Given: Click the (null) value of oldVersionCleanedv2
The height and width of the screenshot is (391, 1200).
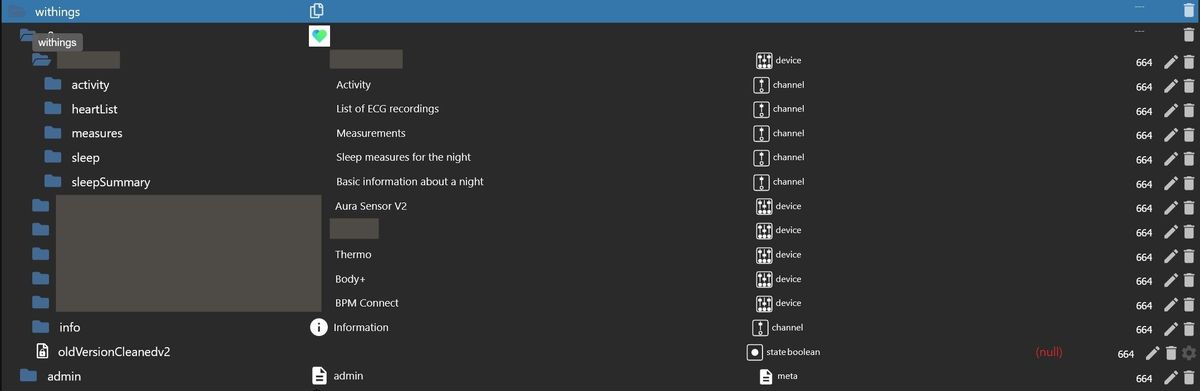Looking at the screenshot, I should coord(1048,352).
